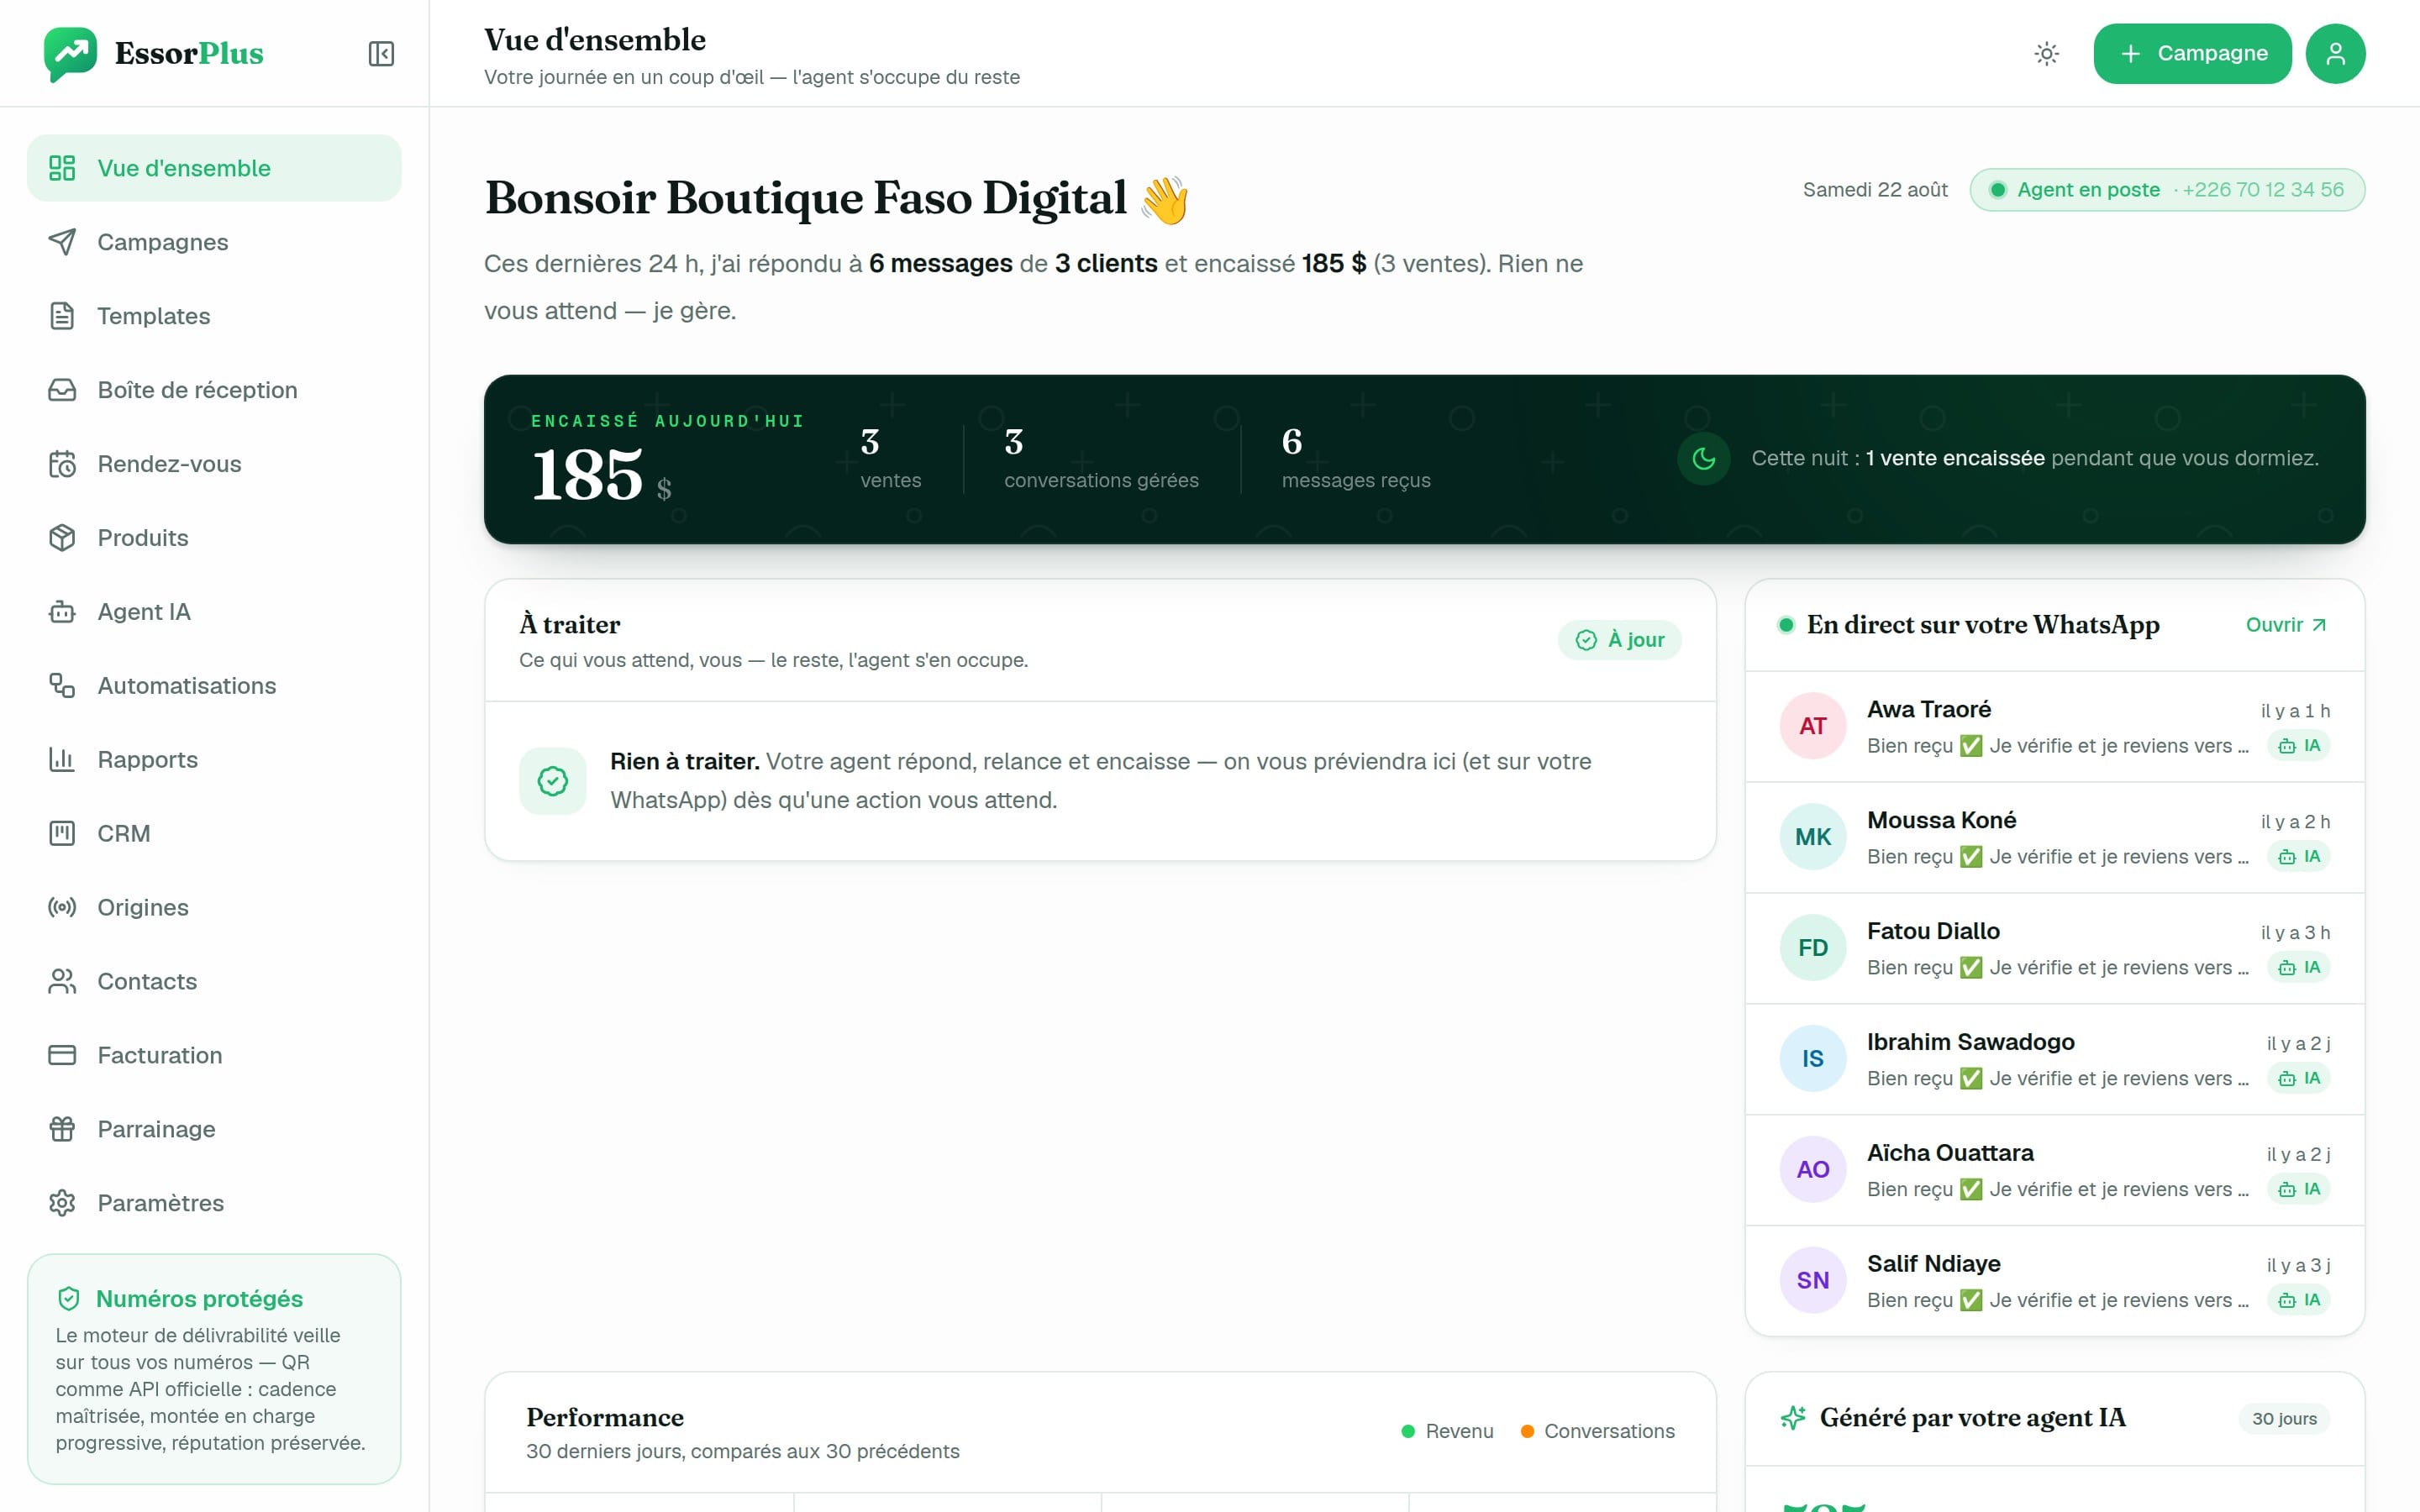Click the 185 $ encaissé amount
This screenshot has height=1512, width=2420.
pos(601,475)
